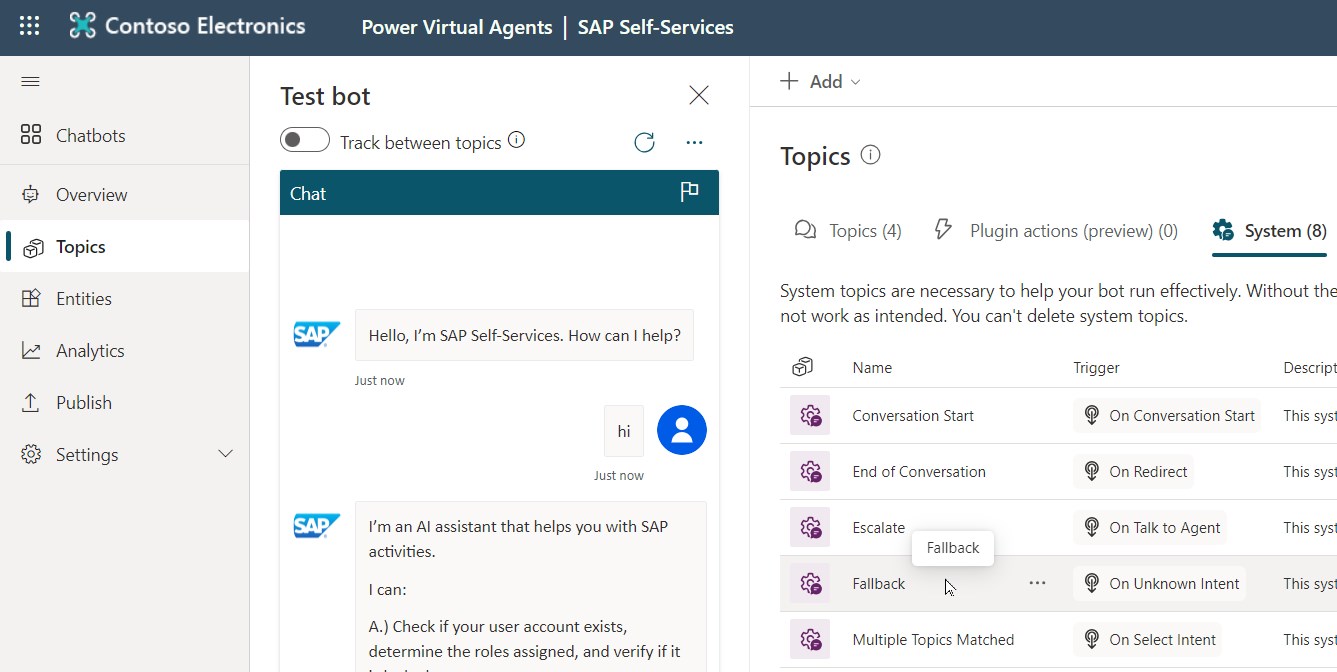The image size is (1337, 672).
Task: Click the Track between topics info icon
Action: 516,140
